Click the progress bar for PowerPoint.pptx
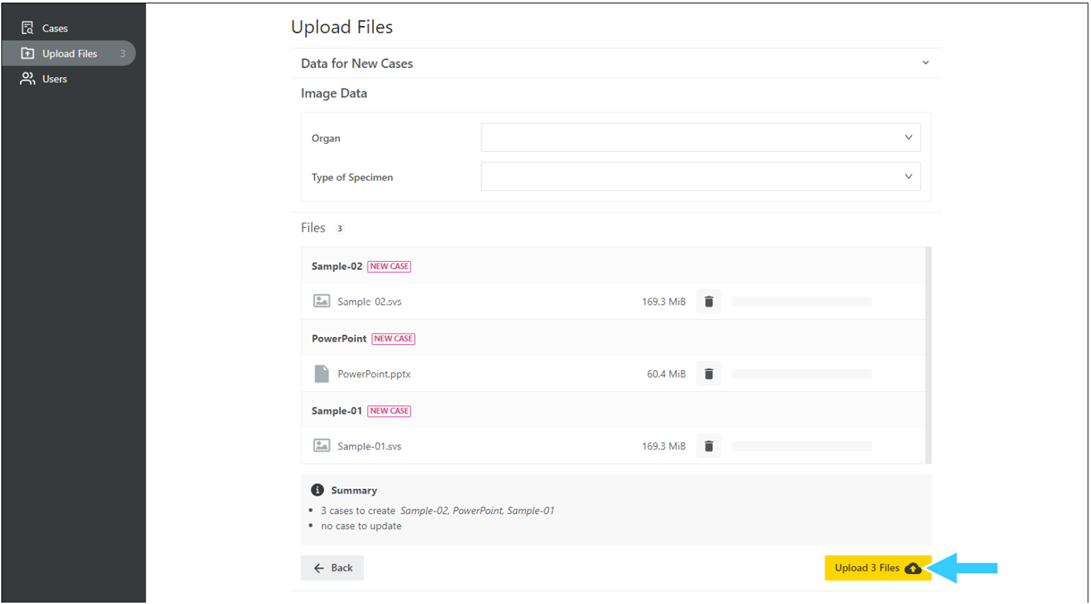The width and height of the screenshot is (1091, 604). pyautogui.click(x=802, y=374)
